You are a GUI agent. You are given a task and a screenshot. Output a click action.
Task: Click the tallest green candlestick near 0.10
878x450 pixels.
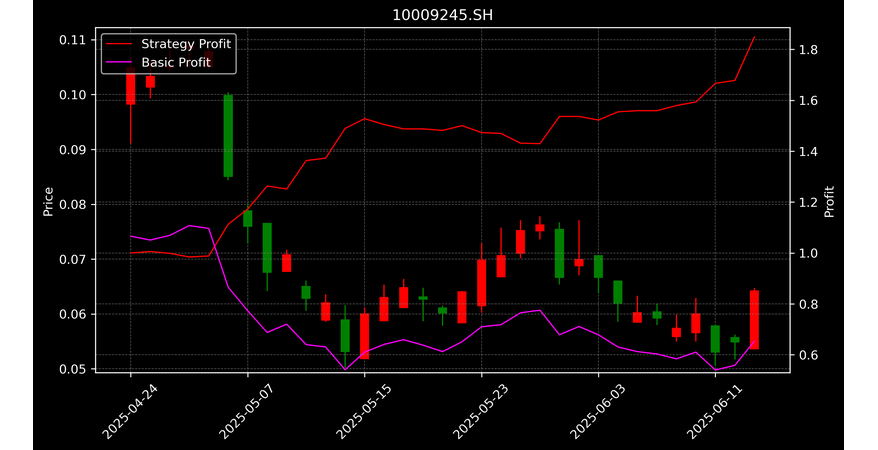[228, 136]
